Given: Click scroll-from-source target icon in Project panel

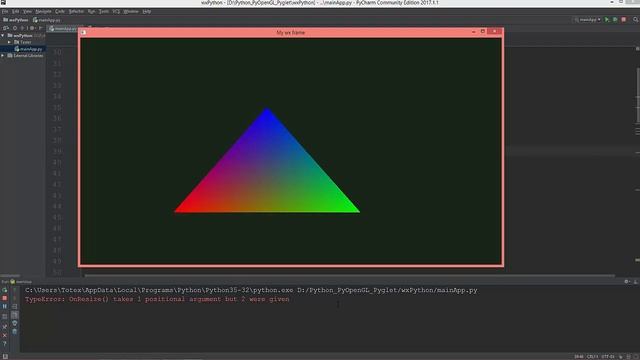Looking at the screenshot, I should pyautogui.click(x=15, y=28).
